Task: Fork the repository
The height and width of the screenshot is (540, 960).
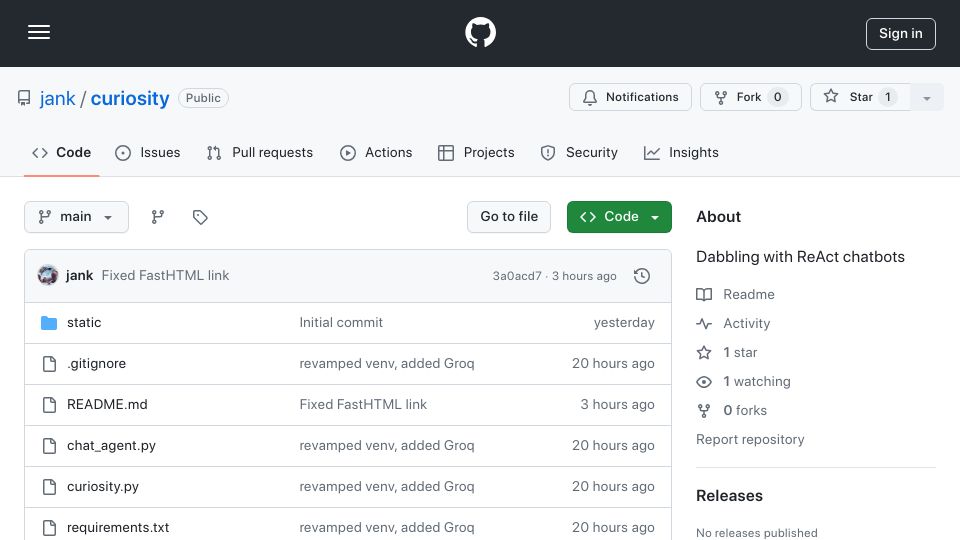Action: pyautogui.click(x=751, y=97)
